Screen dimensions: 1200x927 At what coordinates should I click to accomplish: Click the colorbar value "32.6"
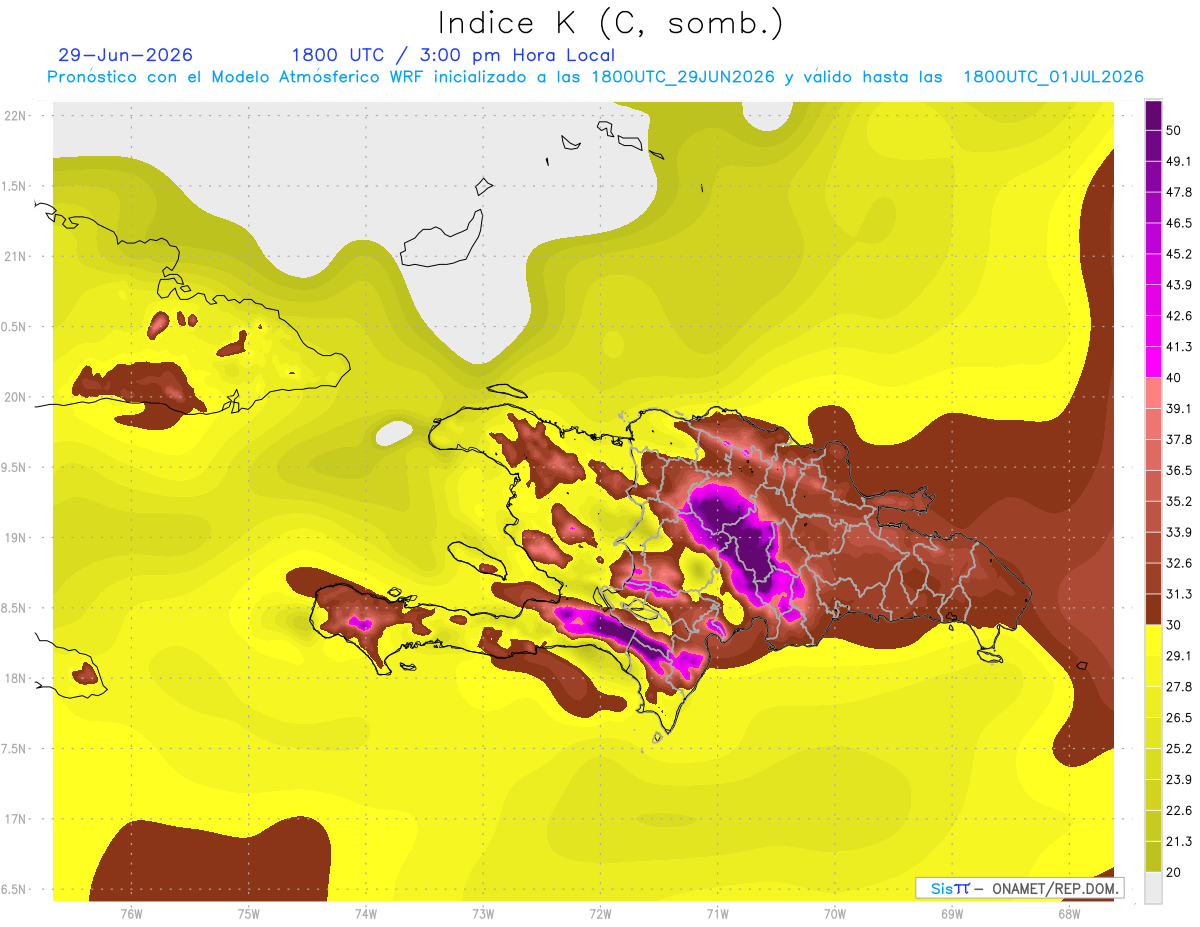coord(1179,564)
